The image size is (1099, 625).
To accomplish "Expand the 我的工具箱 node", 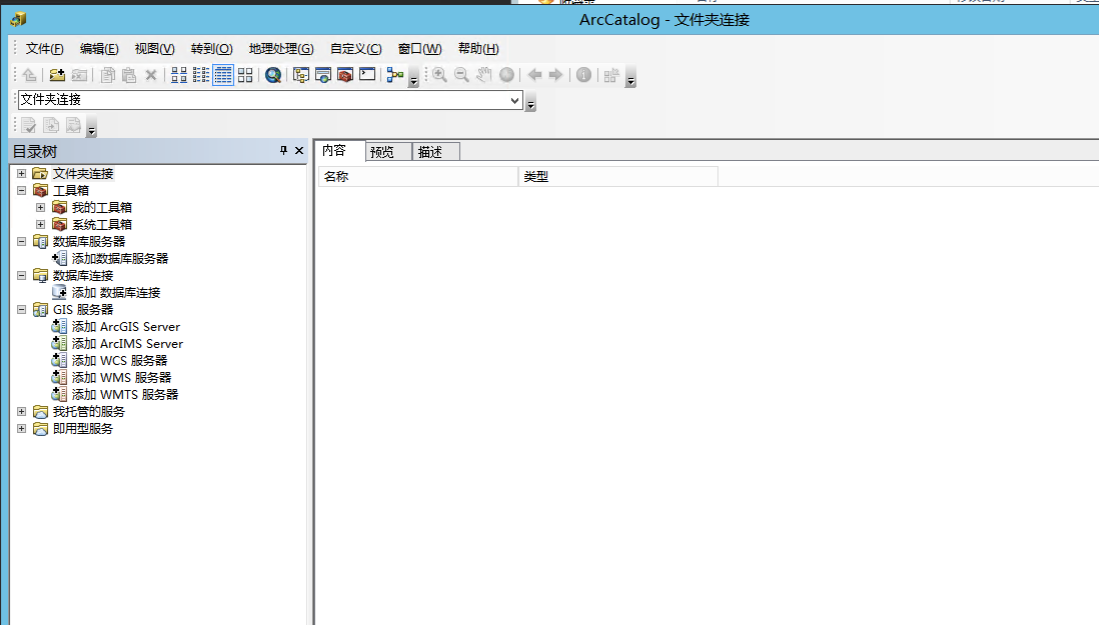I will point(41,207).
